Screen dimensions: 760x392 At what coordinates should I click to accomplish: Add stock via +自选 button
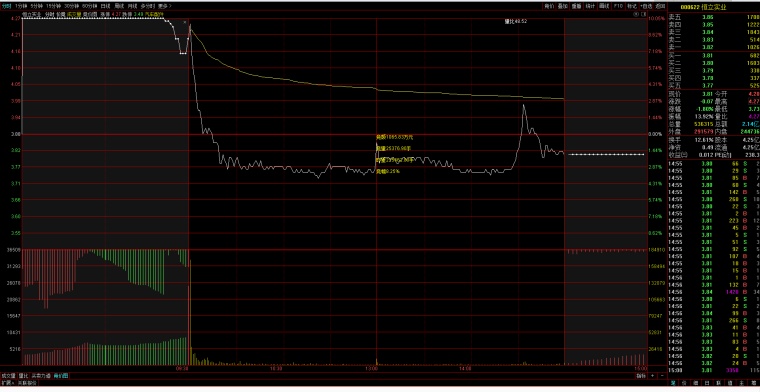point(647,6)
